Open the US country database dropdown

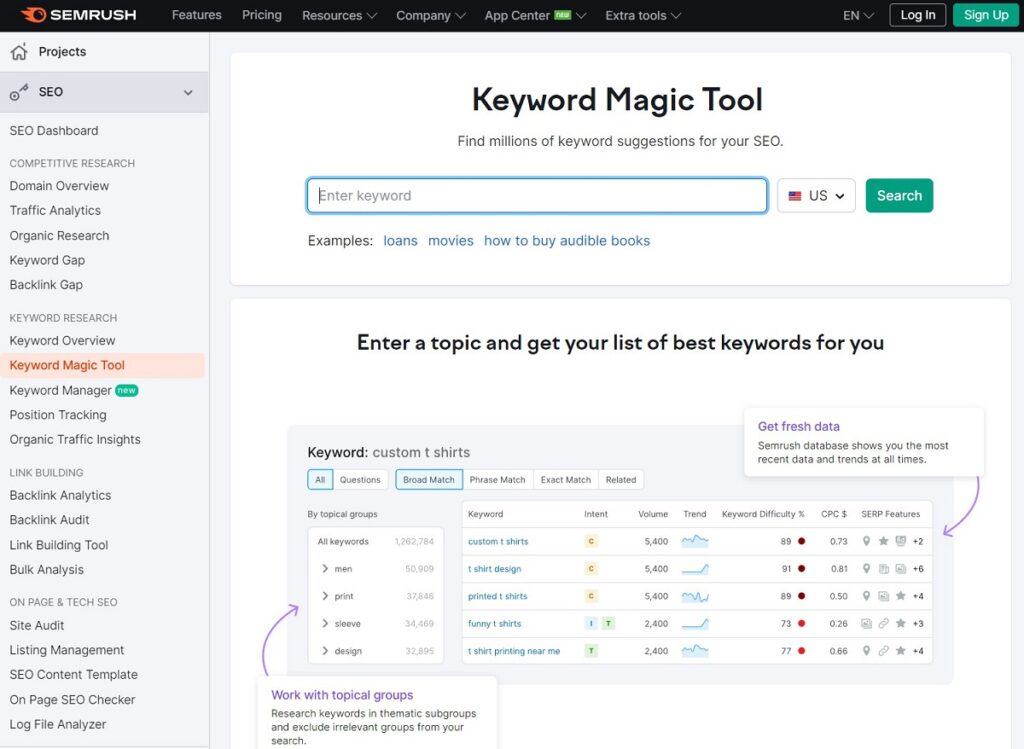[x=816, y=195]
